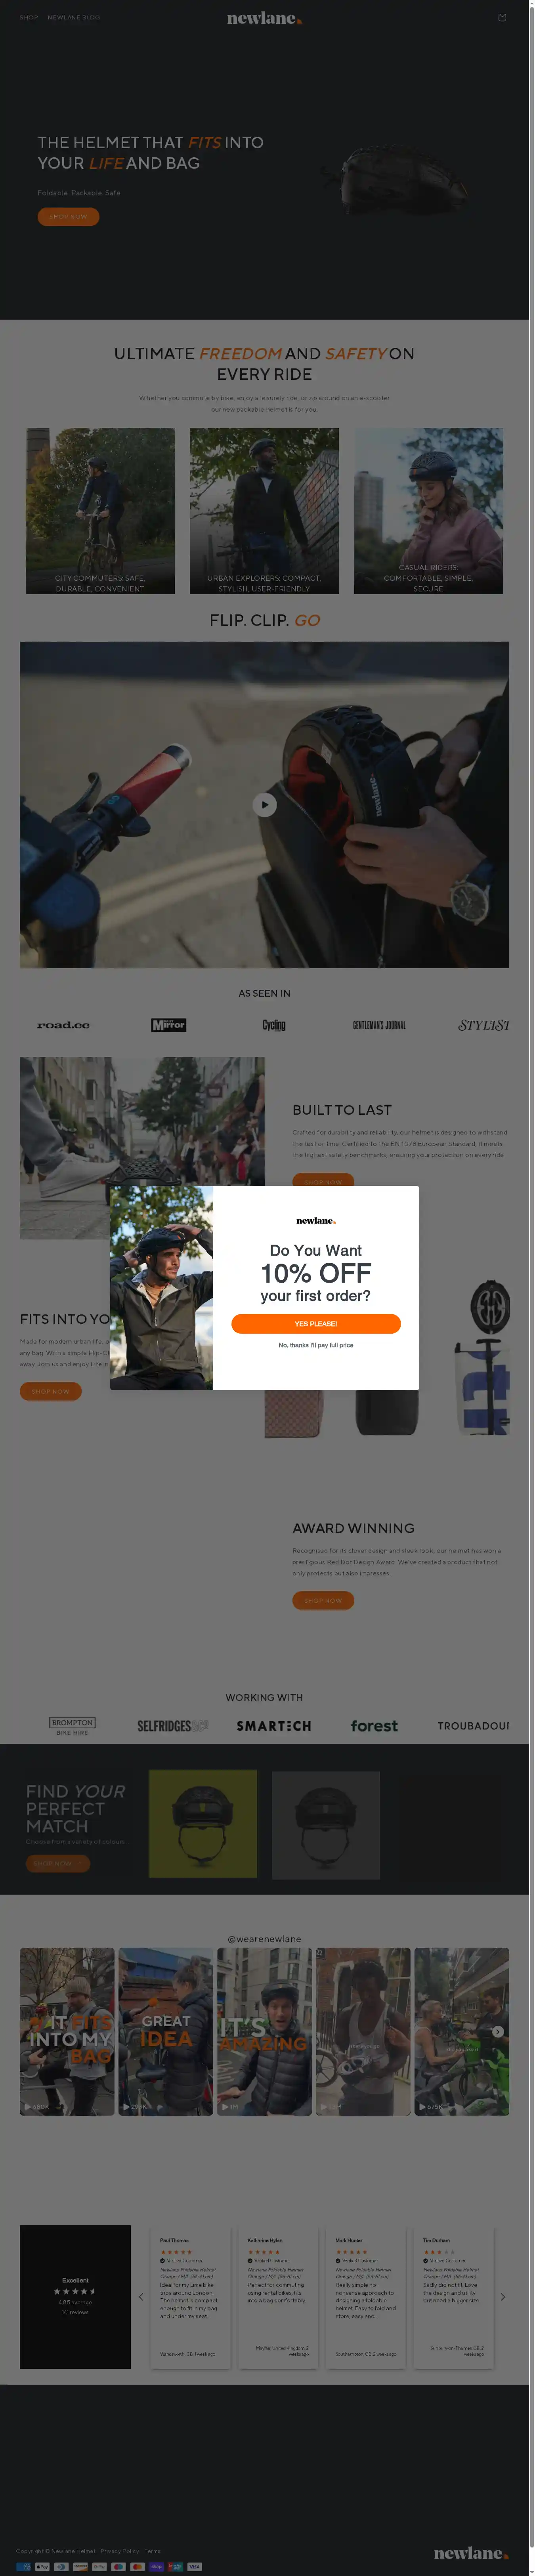Screen dimensions: 535x2576
Task: Open the road.cc press logo
Action: pos(63,1025)
